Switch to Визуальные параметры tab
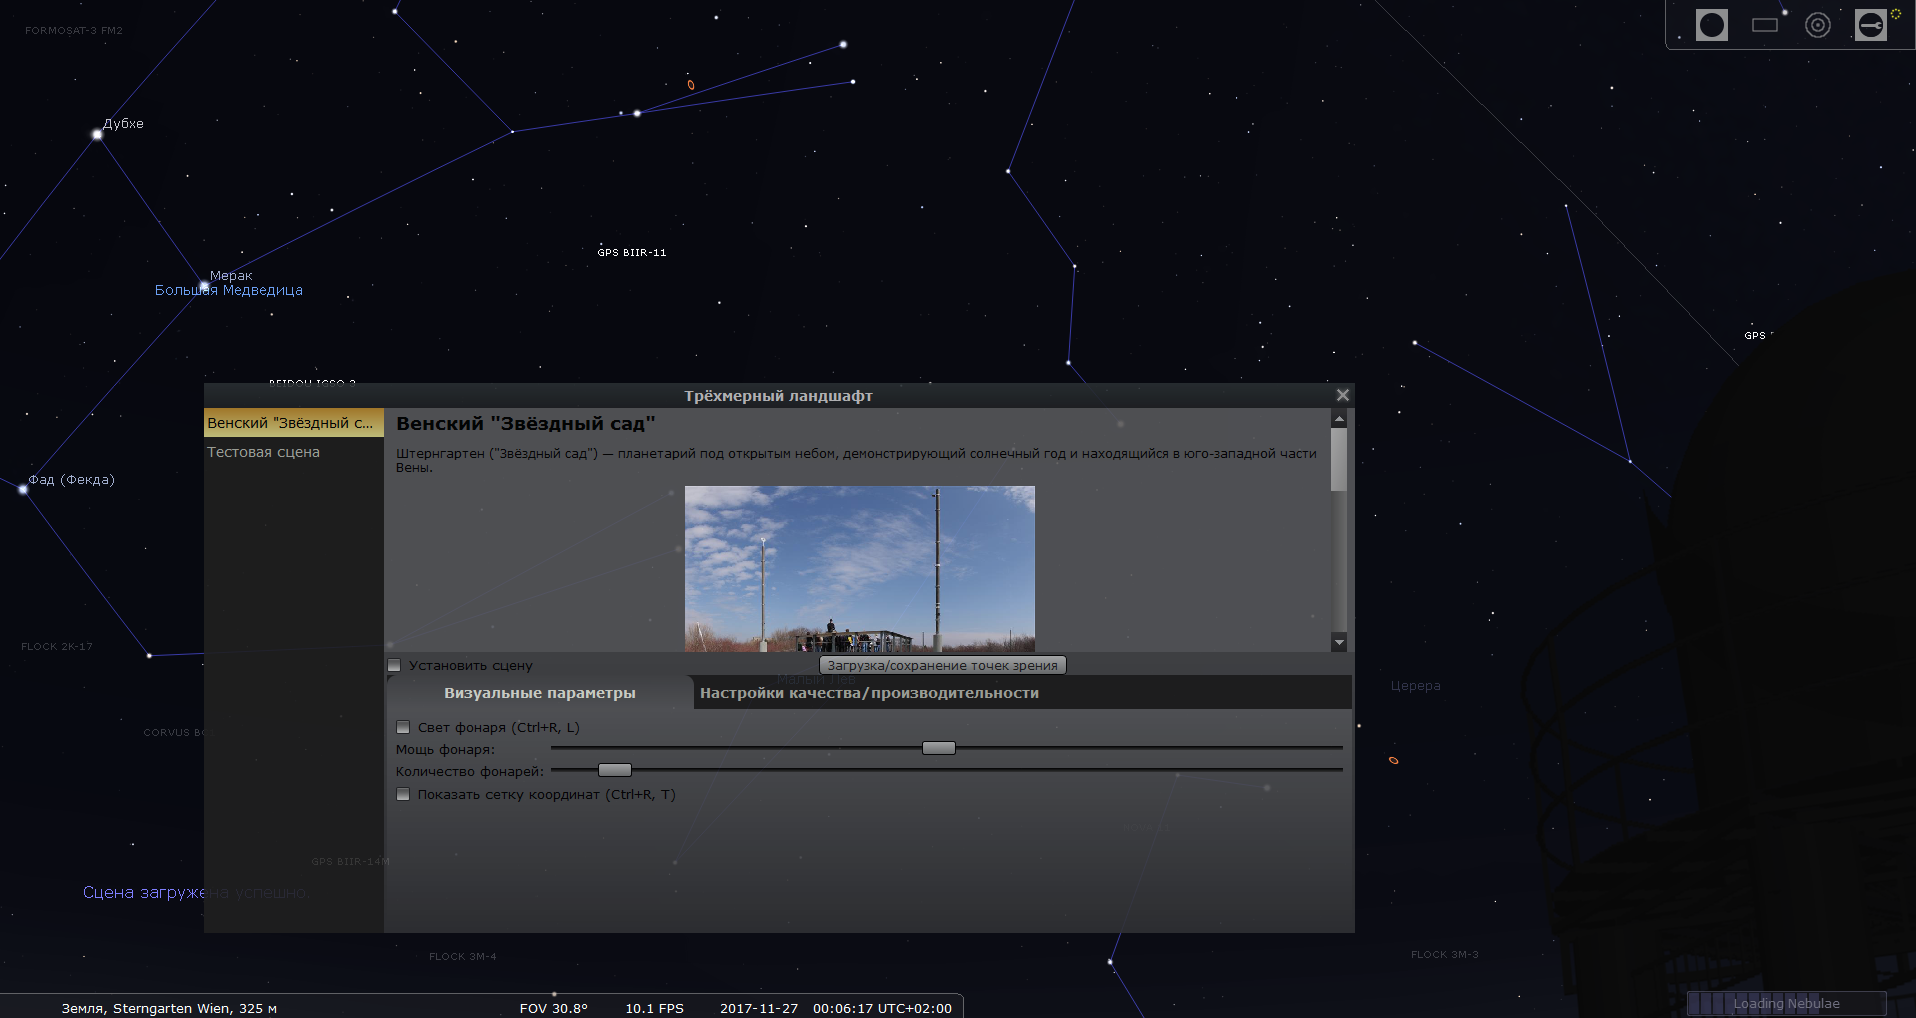The width and height of the screenshot is (1916, 1018). [x=539, y=693]
